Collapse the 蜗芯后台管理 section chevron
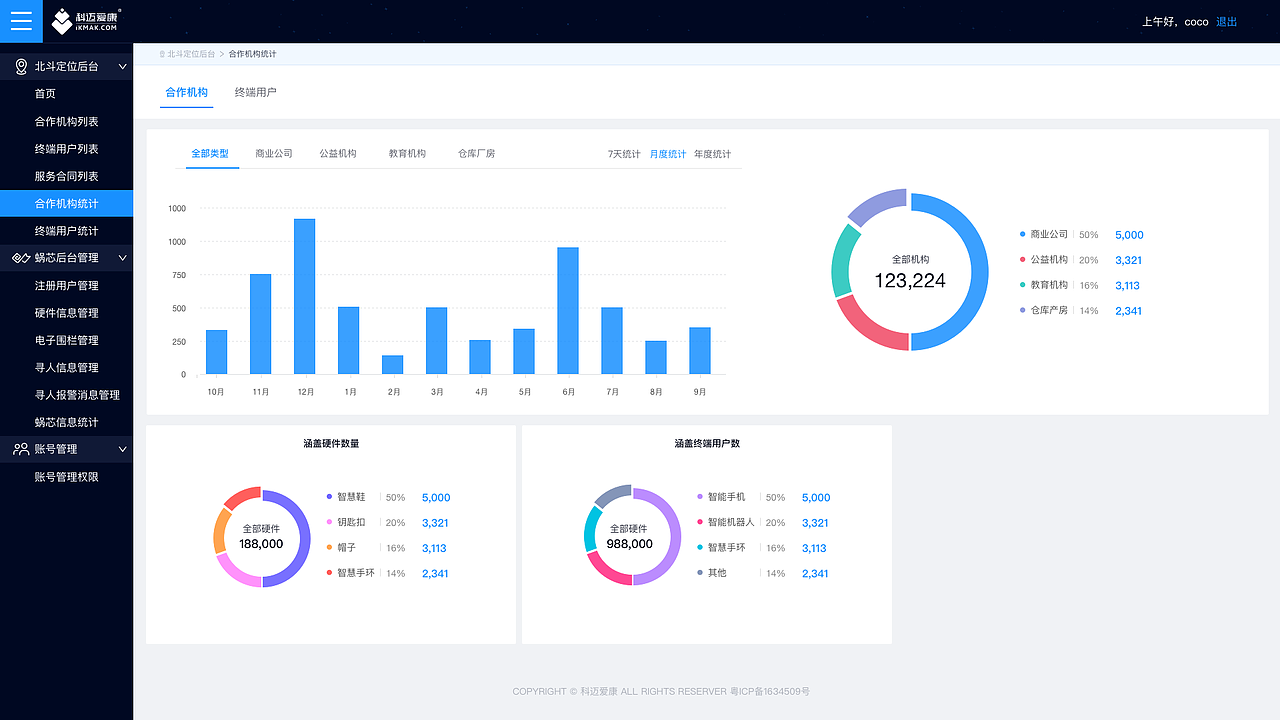The height and width of the screenshot is (720, 1280). (123, 258)
